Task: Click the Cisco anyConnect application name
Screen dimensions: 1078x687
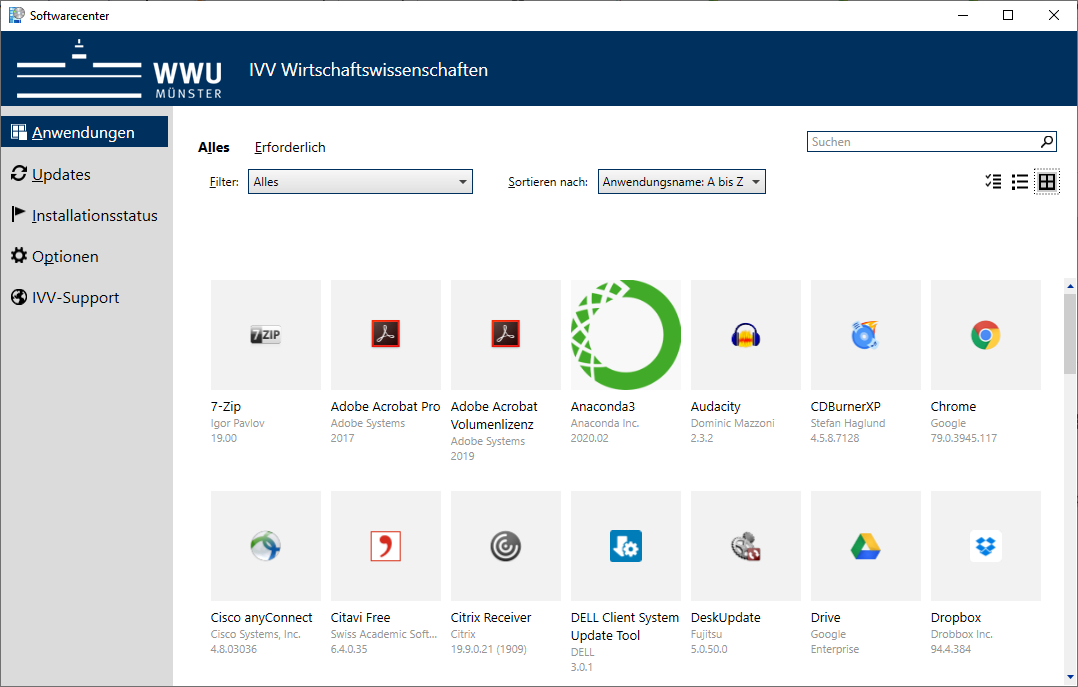Action: pyautogui.click(x=261, y=618)
